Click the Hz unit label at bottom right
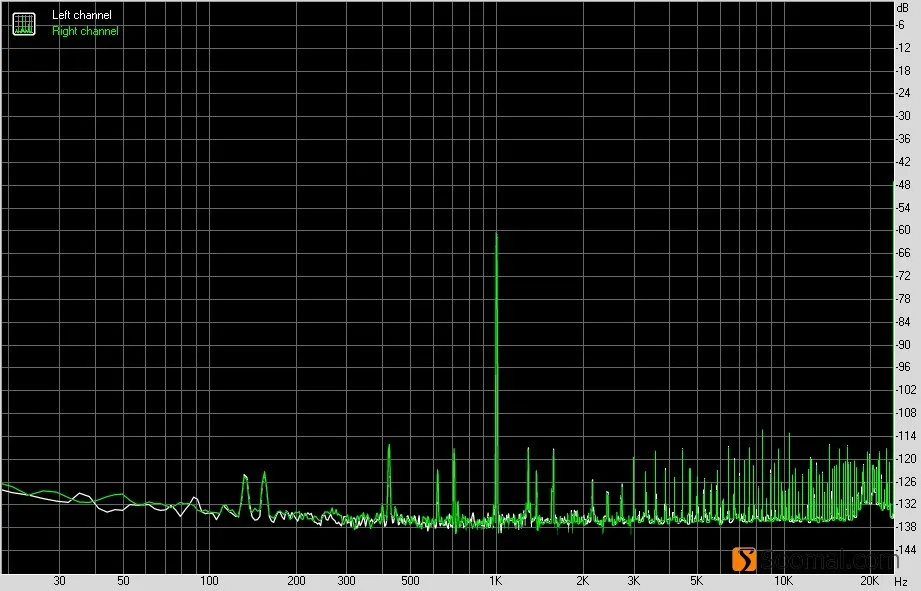 (902, 582)
